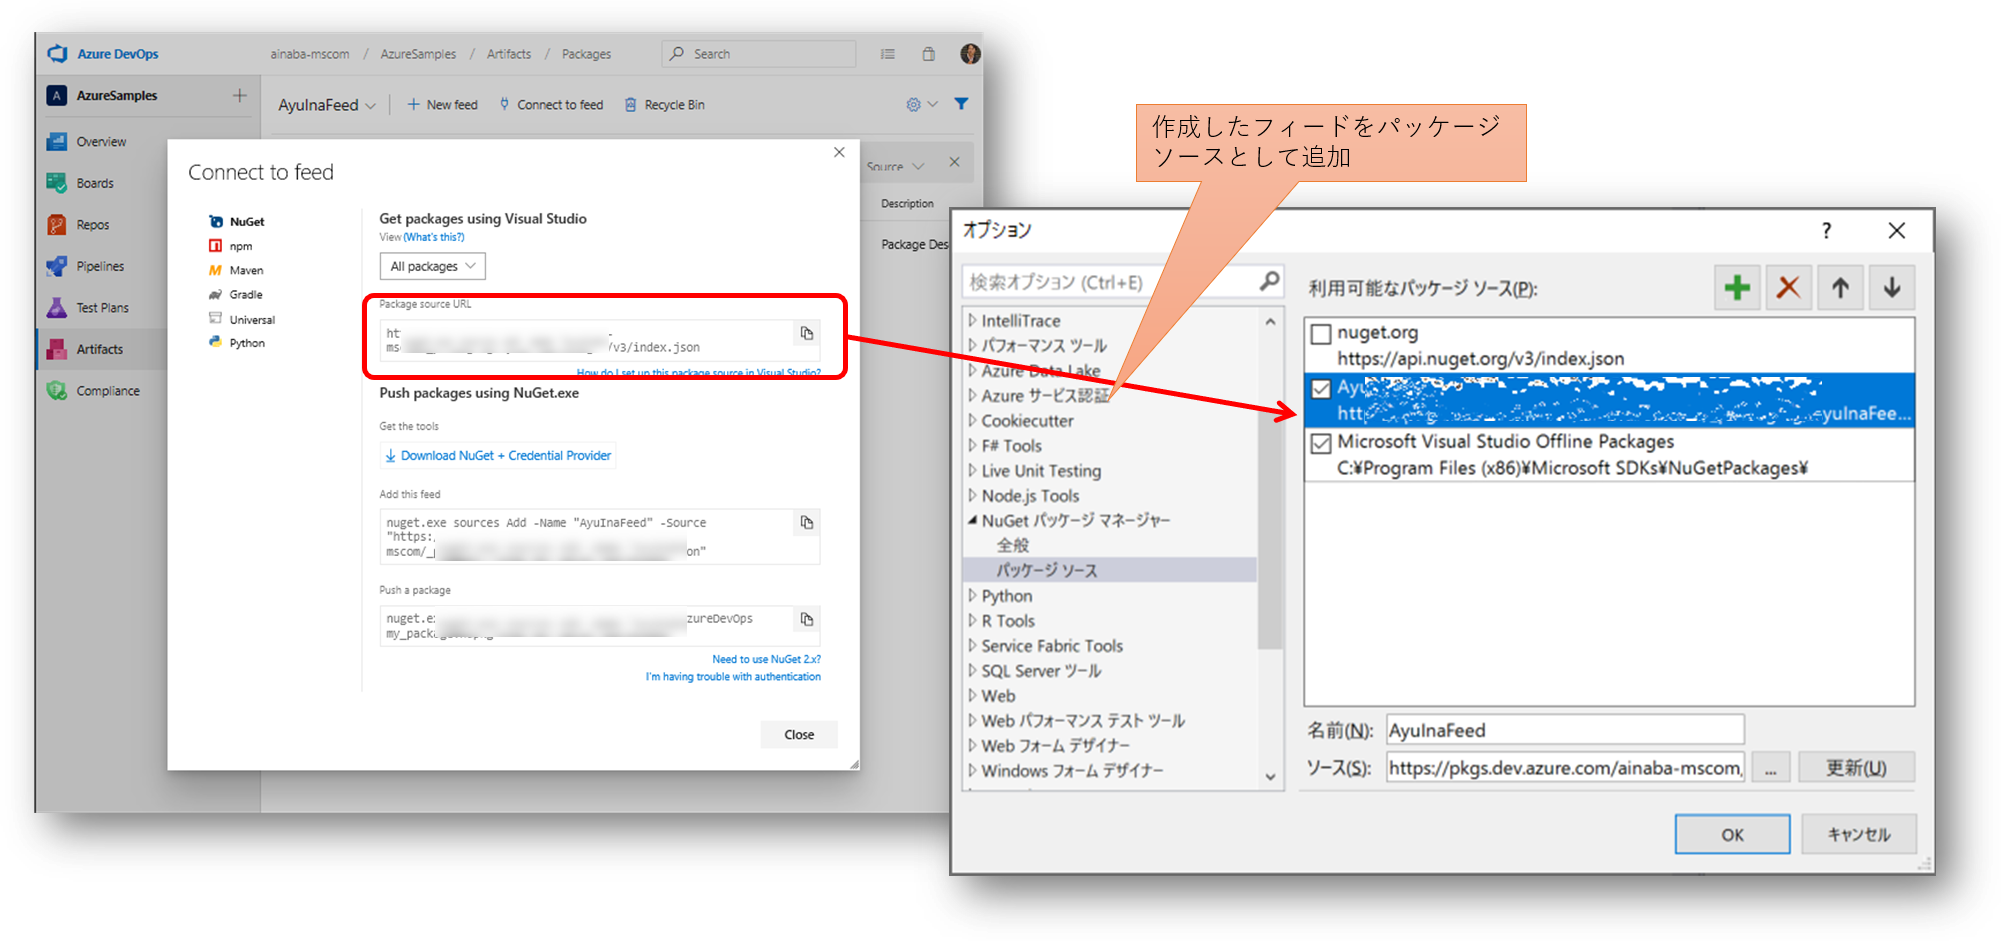Open the All packages view dropdown
The image size is (2001, 941).
click(432, 266)
